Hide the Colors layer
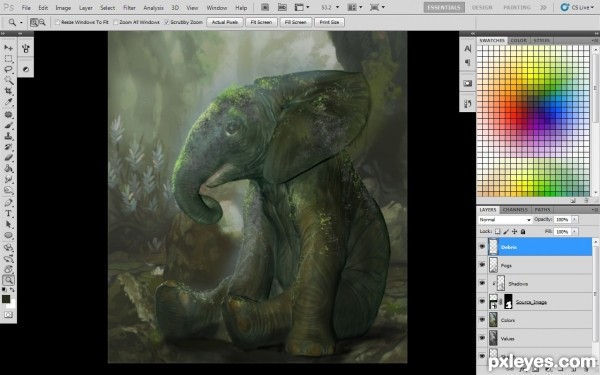This screenshot has width=600, height=375. point(482,320)
